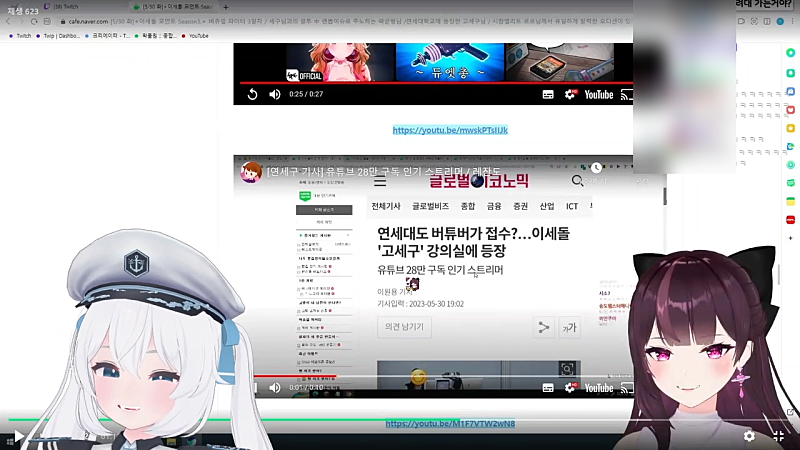Open the blue chat bubble sidebar icon
800x450 pixels.
[x=790, y=91]
